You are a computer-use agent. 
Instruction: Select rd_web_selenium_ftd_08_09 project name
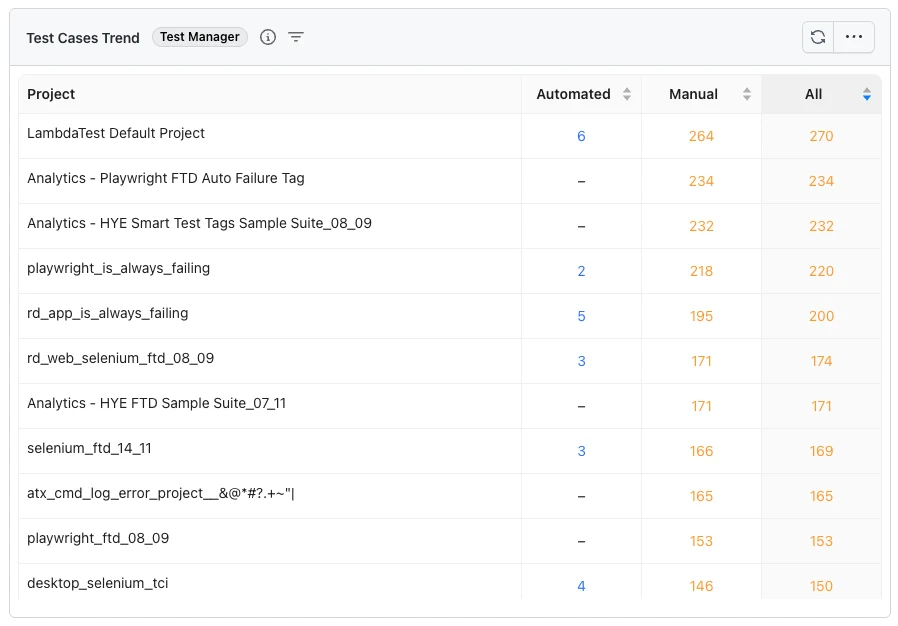(x=120, y=358)
